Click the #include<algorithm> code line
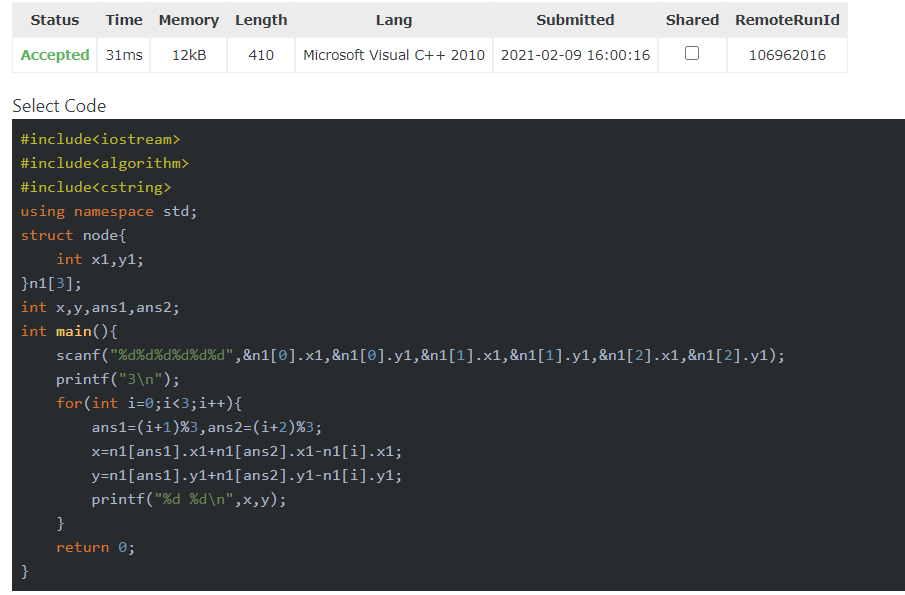The height and width of the screenshot is (595, 905). coord(104,164)
